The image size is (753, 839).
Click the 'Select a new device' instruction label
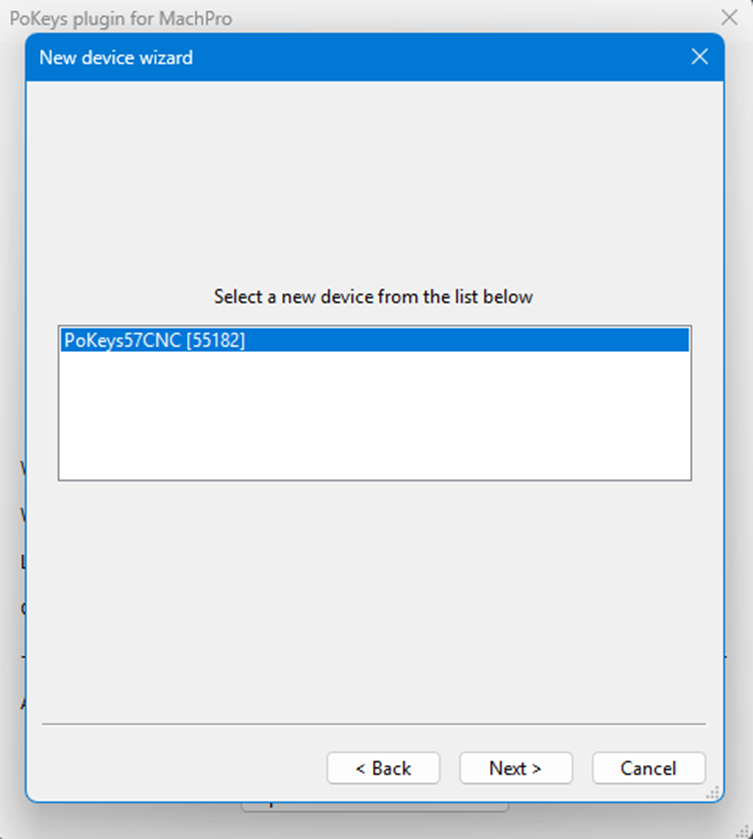(373, 297)
